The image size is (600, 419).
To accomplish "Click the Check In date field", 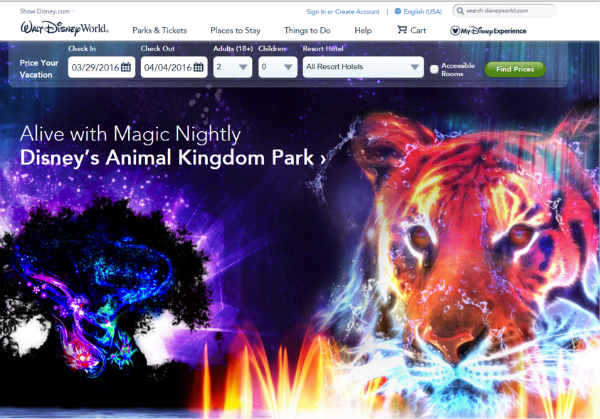I will coord(101,67).
